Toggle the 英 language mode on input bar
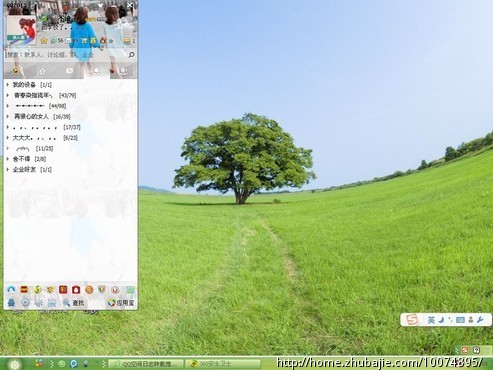The image size is (493, 370). pos(431,320)
